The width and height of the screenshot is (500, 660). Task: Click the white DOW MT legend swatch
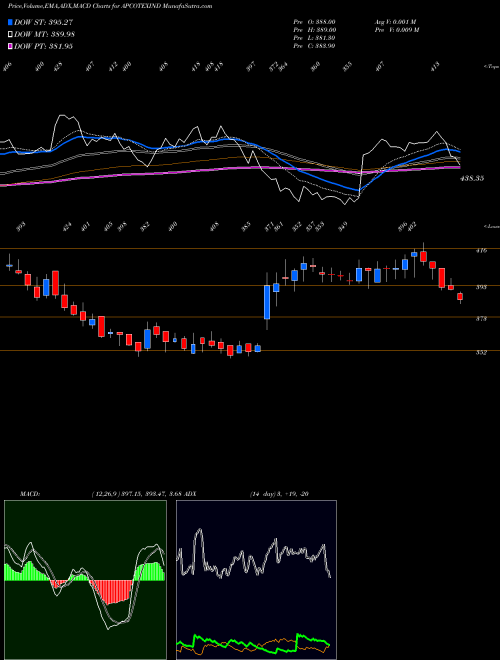tap(10, 34)
